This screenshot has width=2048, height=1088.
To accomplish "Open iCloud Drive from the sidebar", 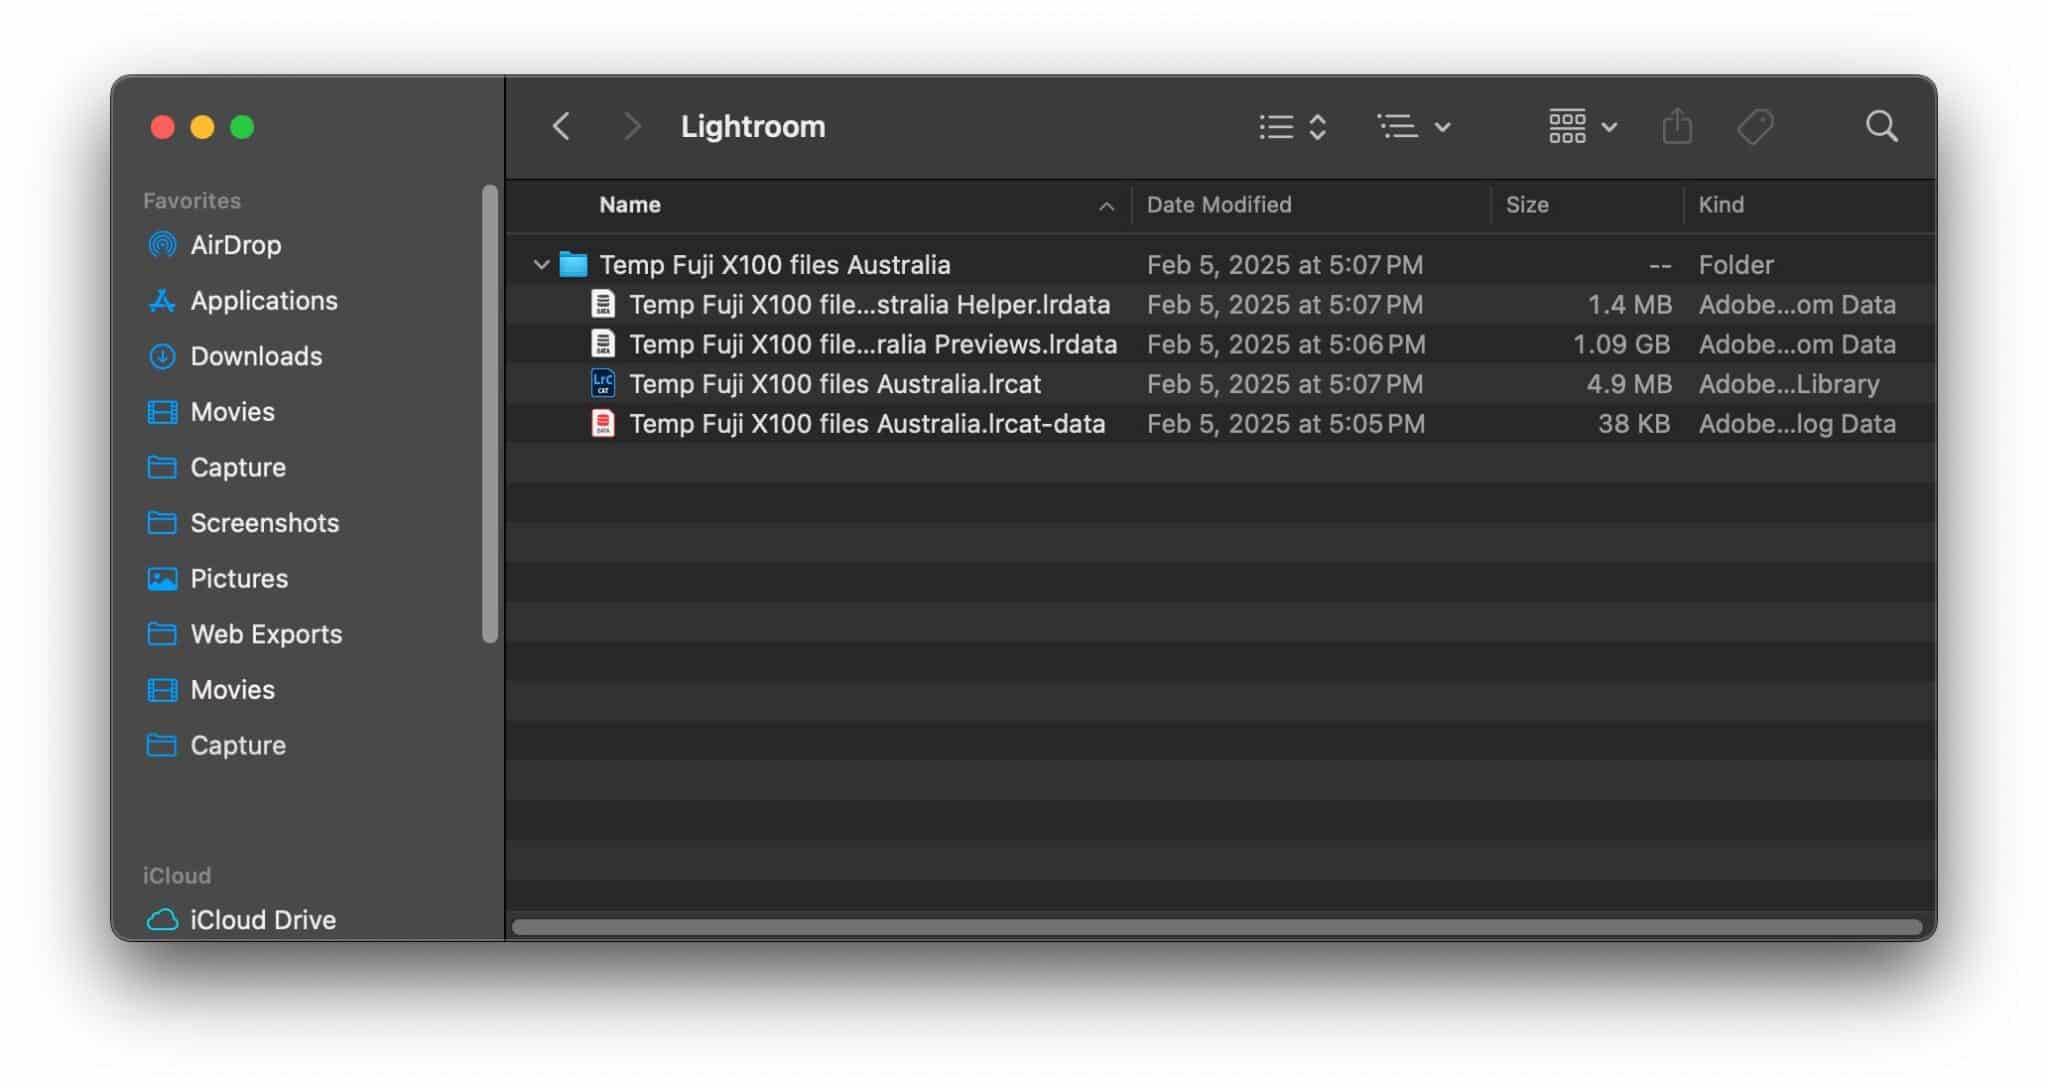I will point(262,920).
